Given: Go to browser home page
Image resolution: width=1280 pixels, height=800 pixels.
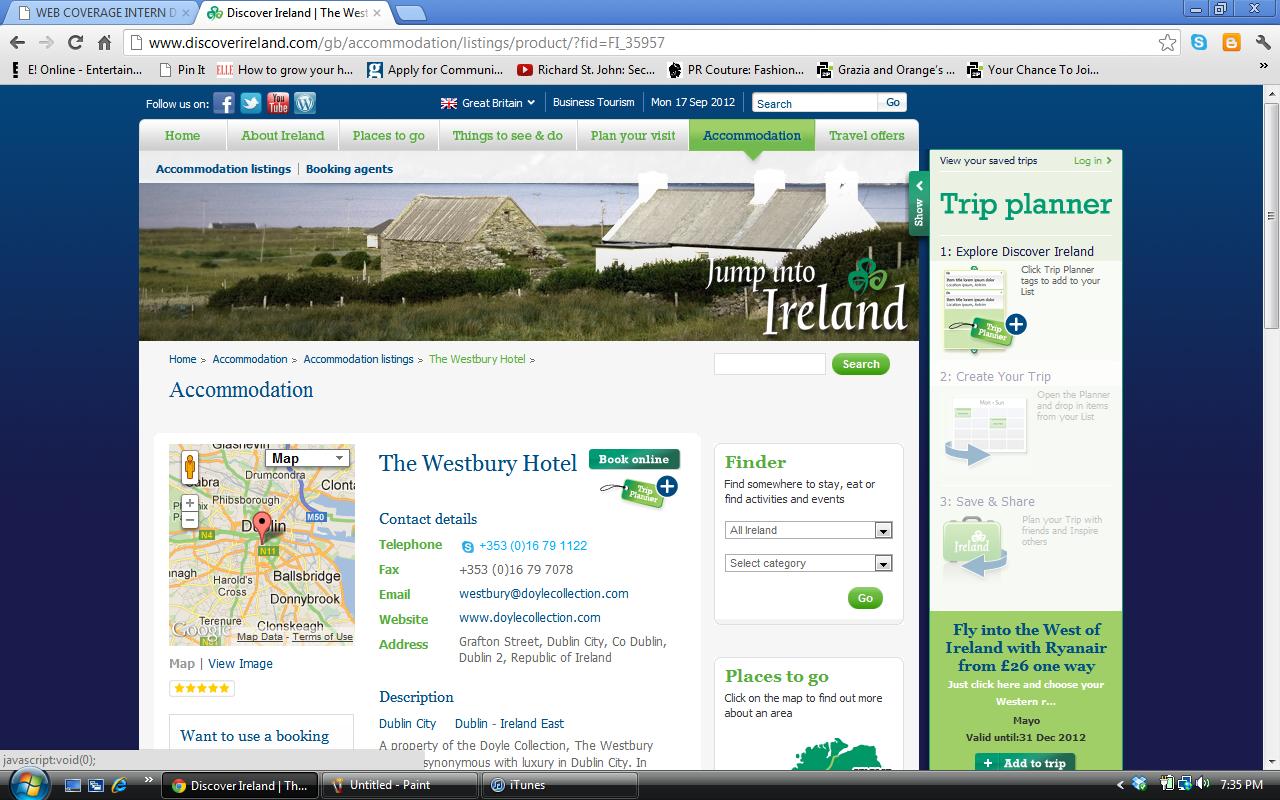Looking at the screenshot, I should (104, 42).
